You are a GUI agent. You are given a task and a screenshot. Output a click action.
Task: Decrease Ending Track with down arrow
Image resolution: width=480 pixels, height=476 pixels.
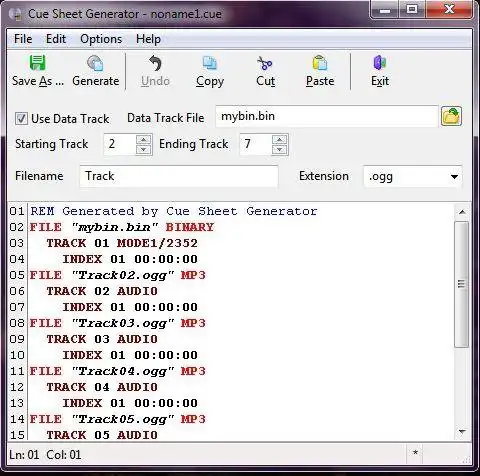click(x=280, y=150)
